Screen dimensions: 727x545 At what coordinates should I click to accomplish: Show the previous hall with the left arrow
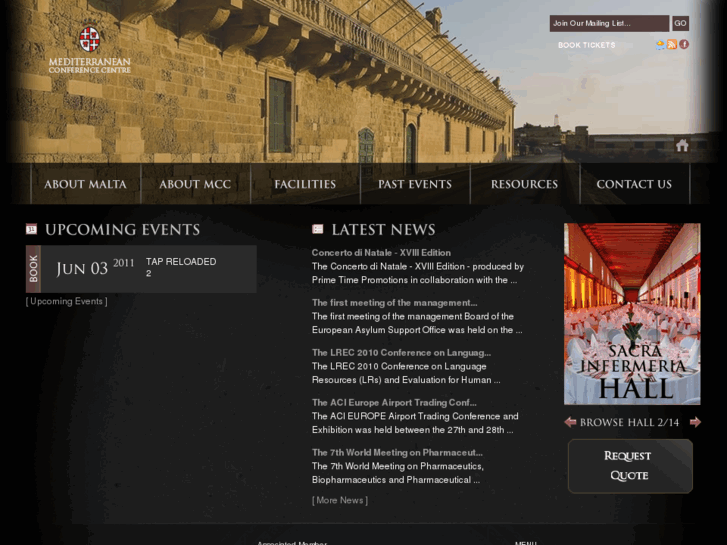570,422
